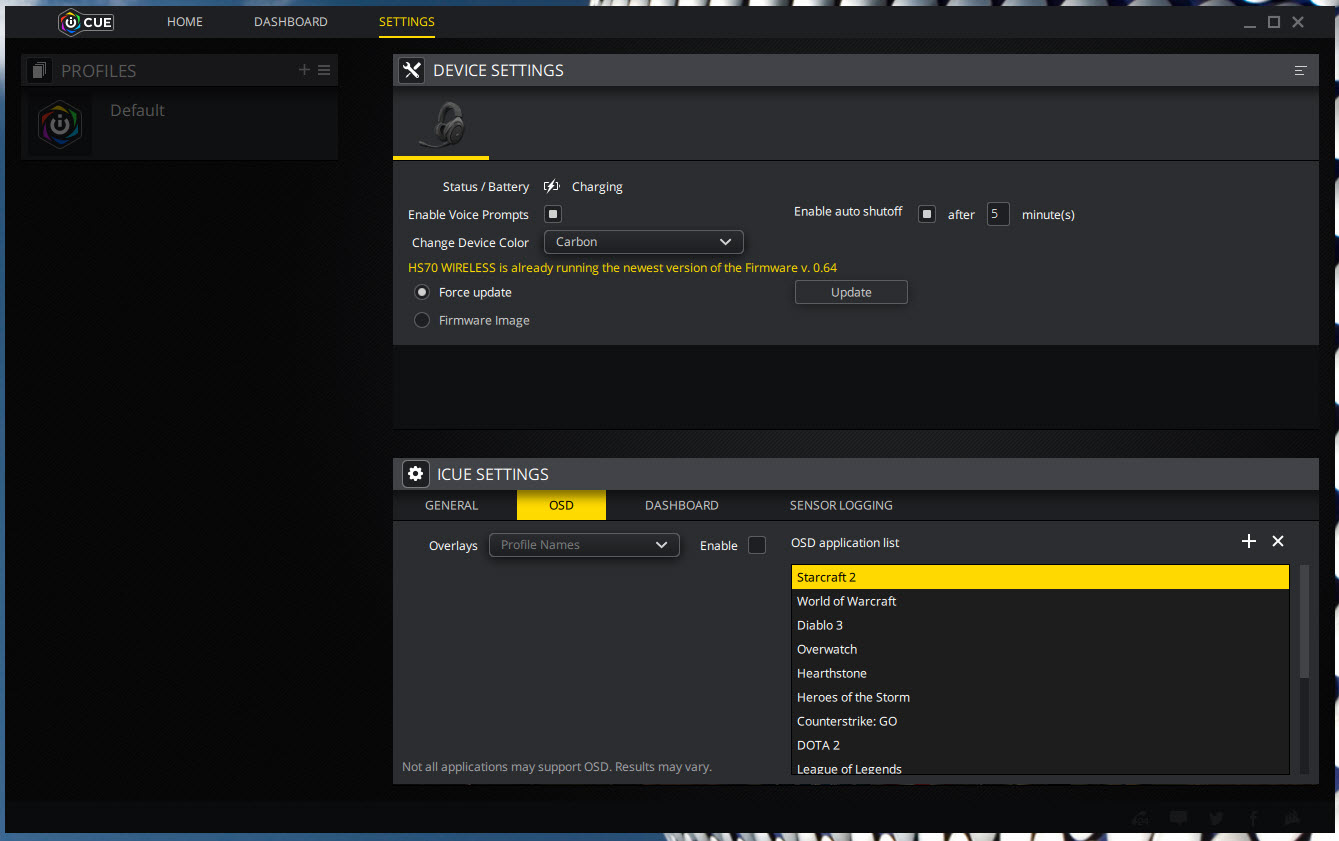The width and height of the screenshot is (1339, 841).
Task: Click the firmware Update button
Action: (x=851, y=292)
